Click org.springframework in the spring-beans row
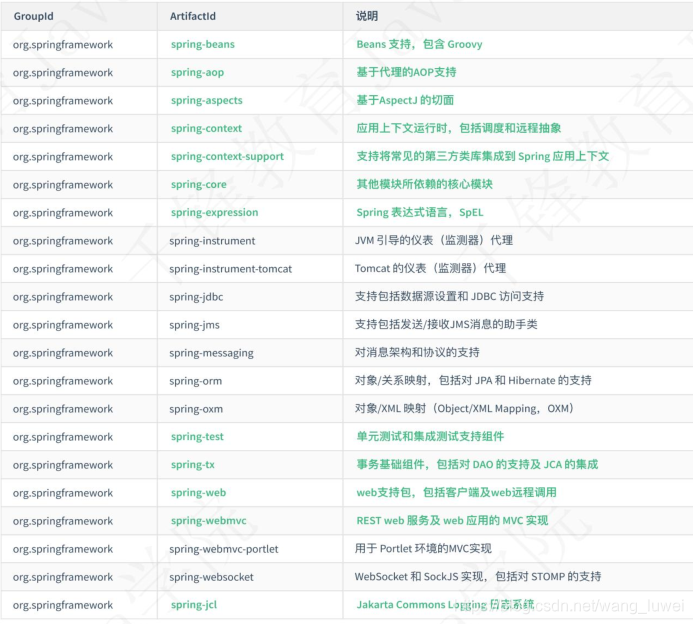This screenshot has height=624, width=693. [63, 45]
